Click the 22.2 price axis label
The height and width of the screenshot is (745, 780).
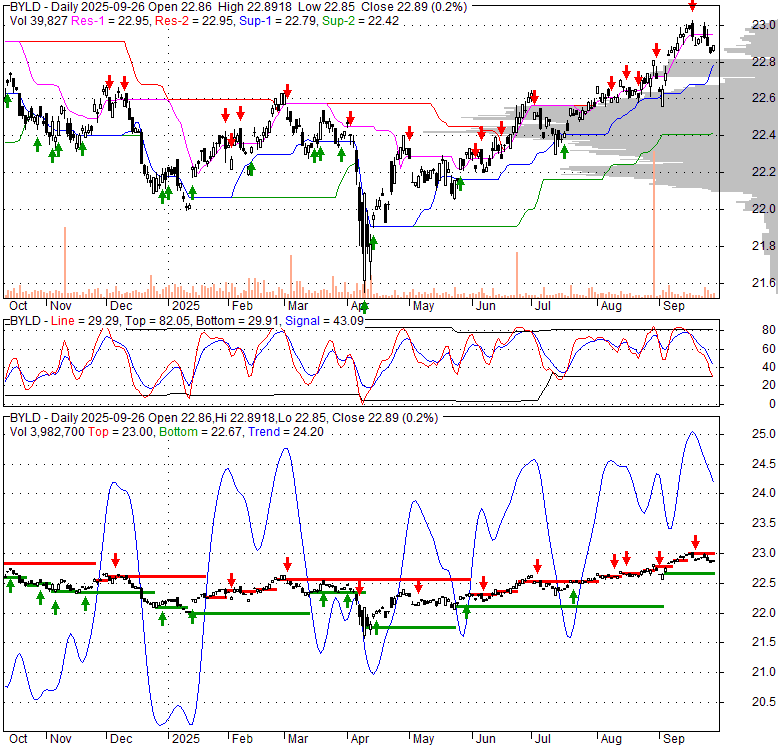pos(763,172)
